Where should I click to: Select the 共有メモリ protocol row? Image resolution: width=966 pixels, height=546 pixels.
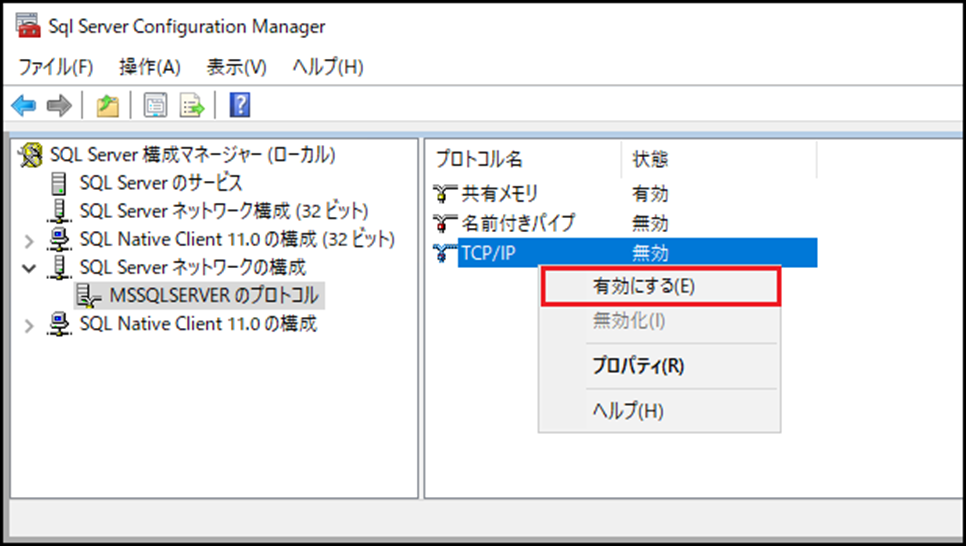tap(624, 194)
